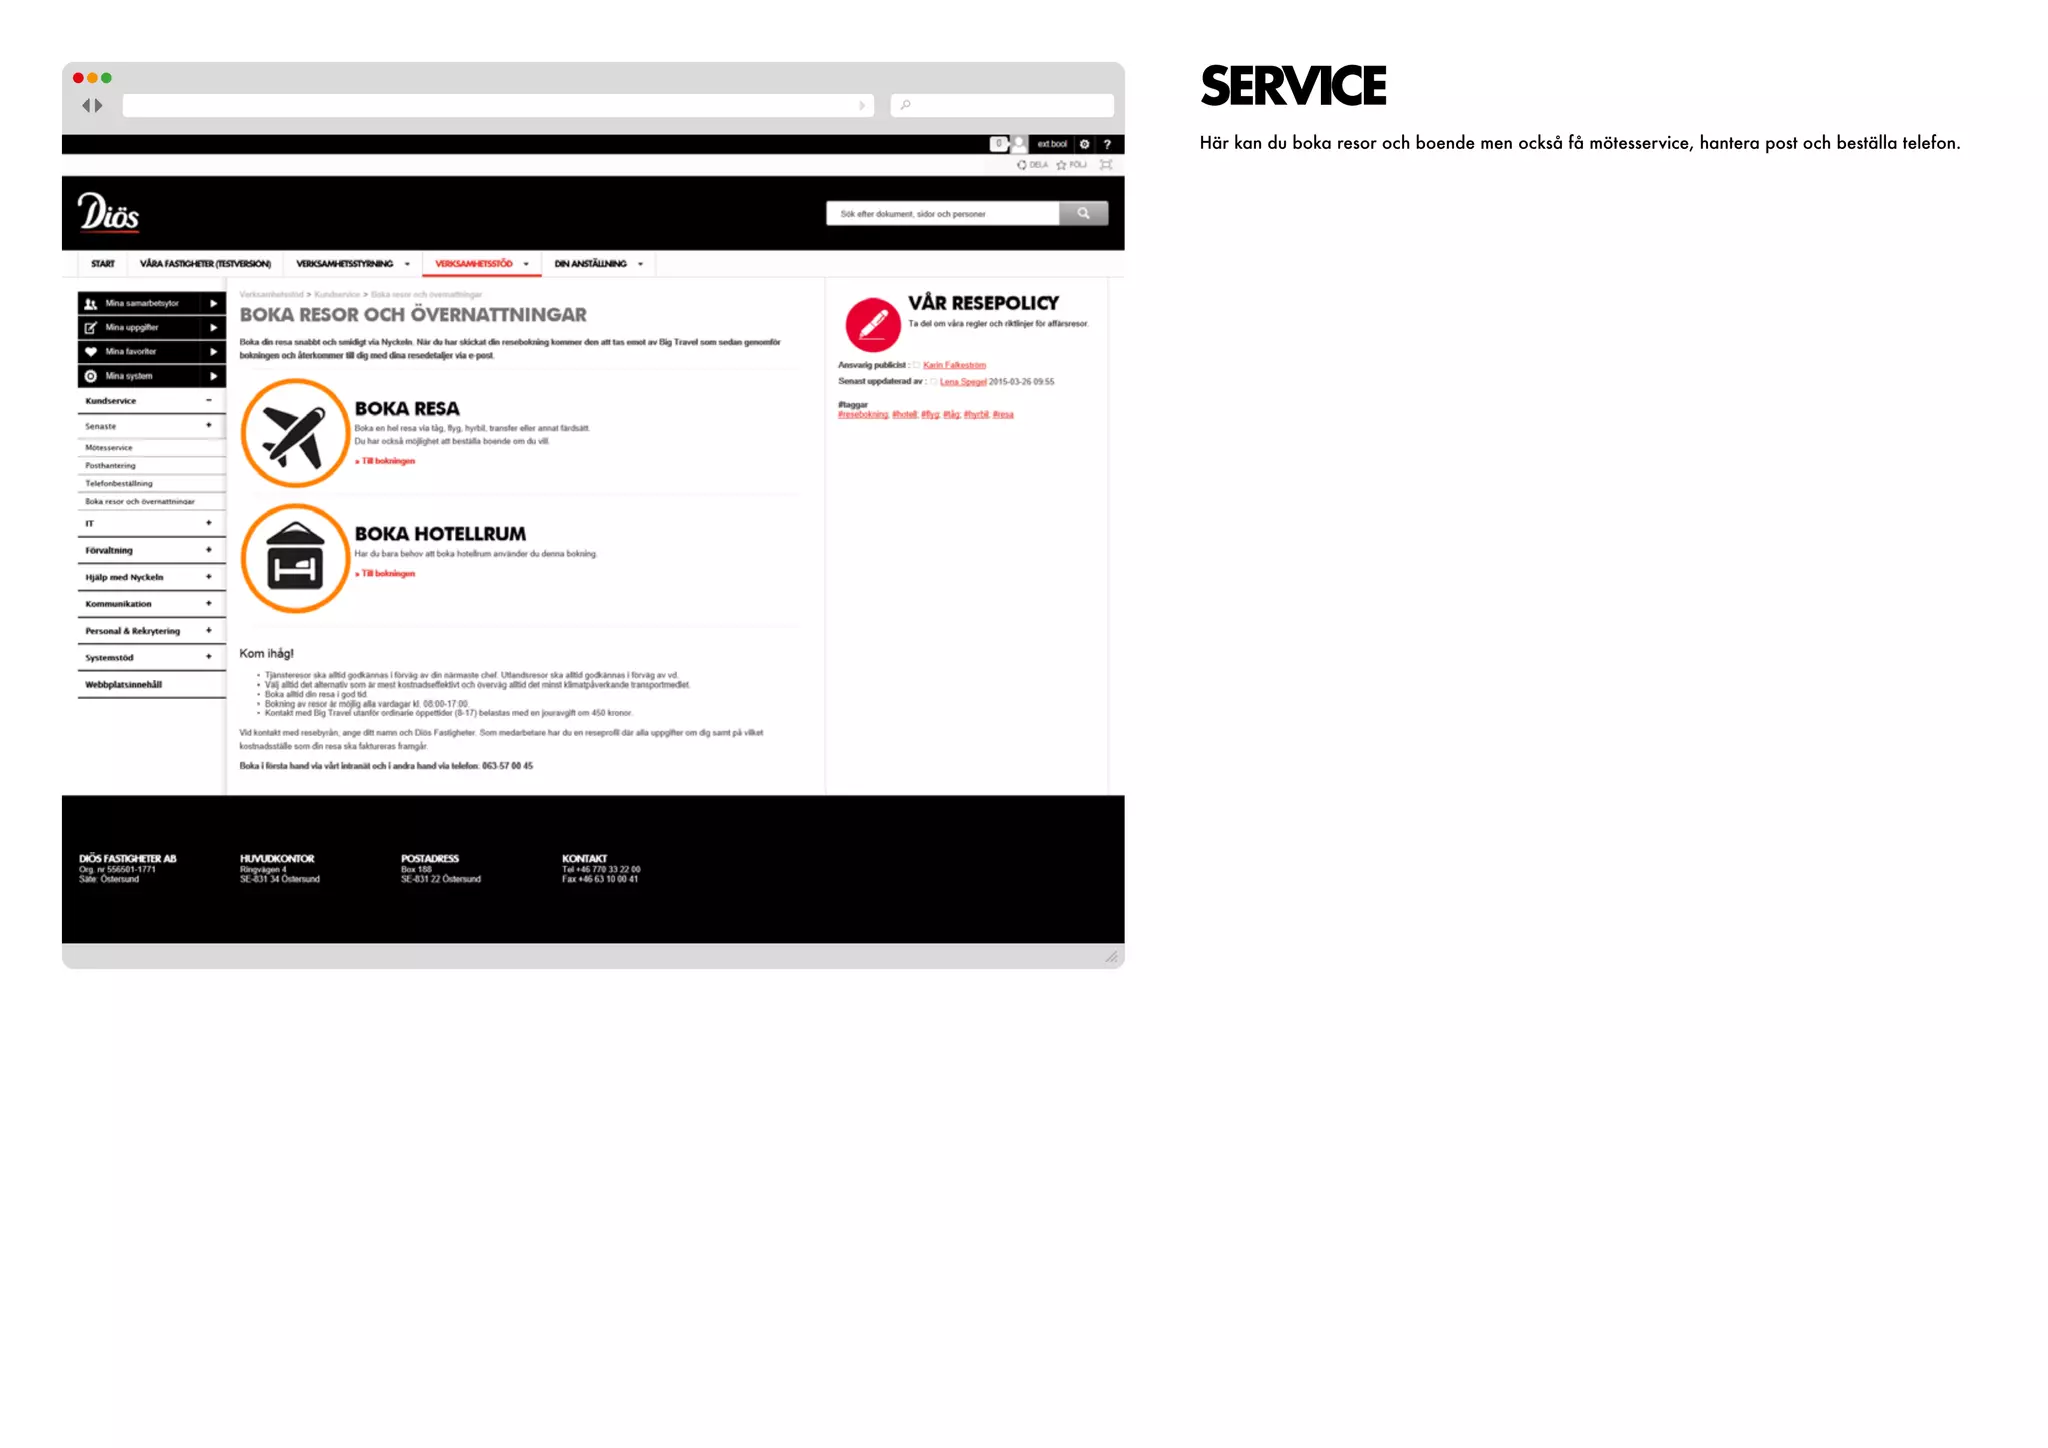
Task: Collapse the Kundservice section minus
Action: (209, 401)
